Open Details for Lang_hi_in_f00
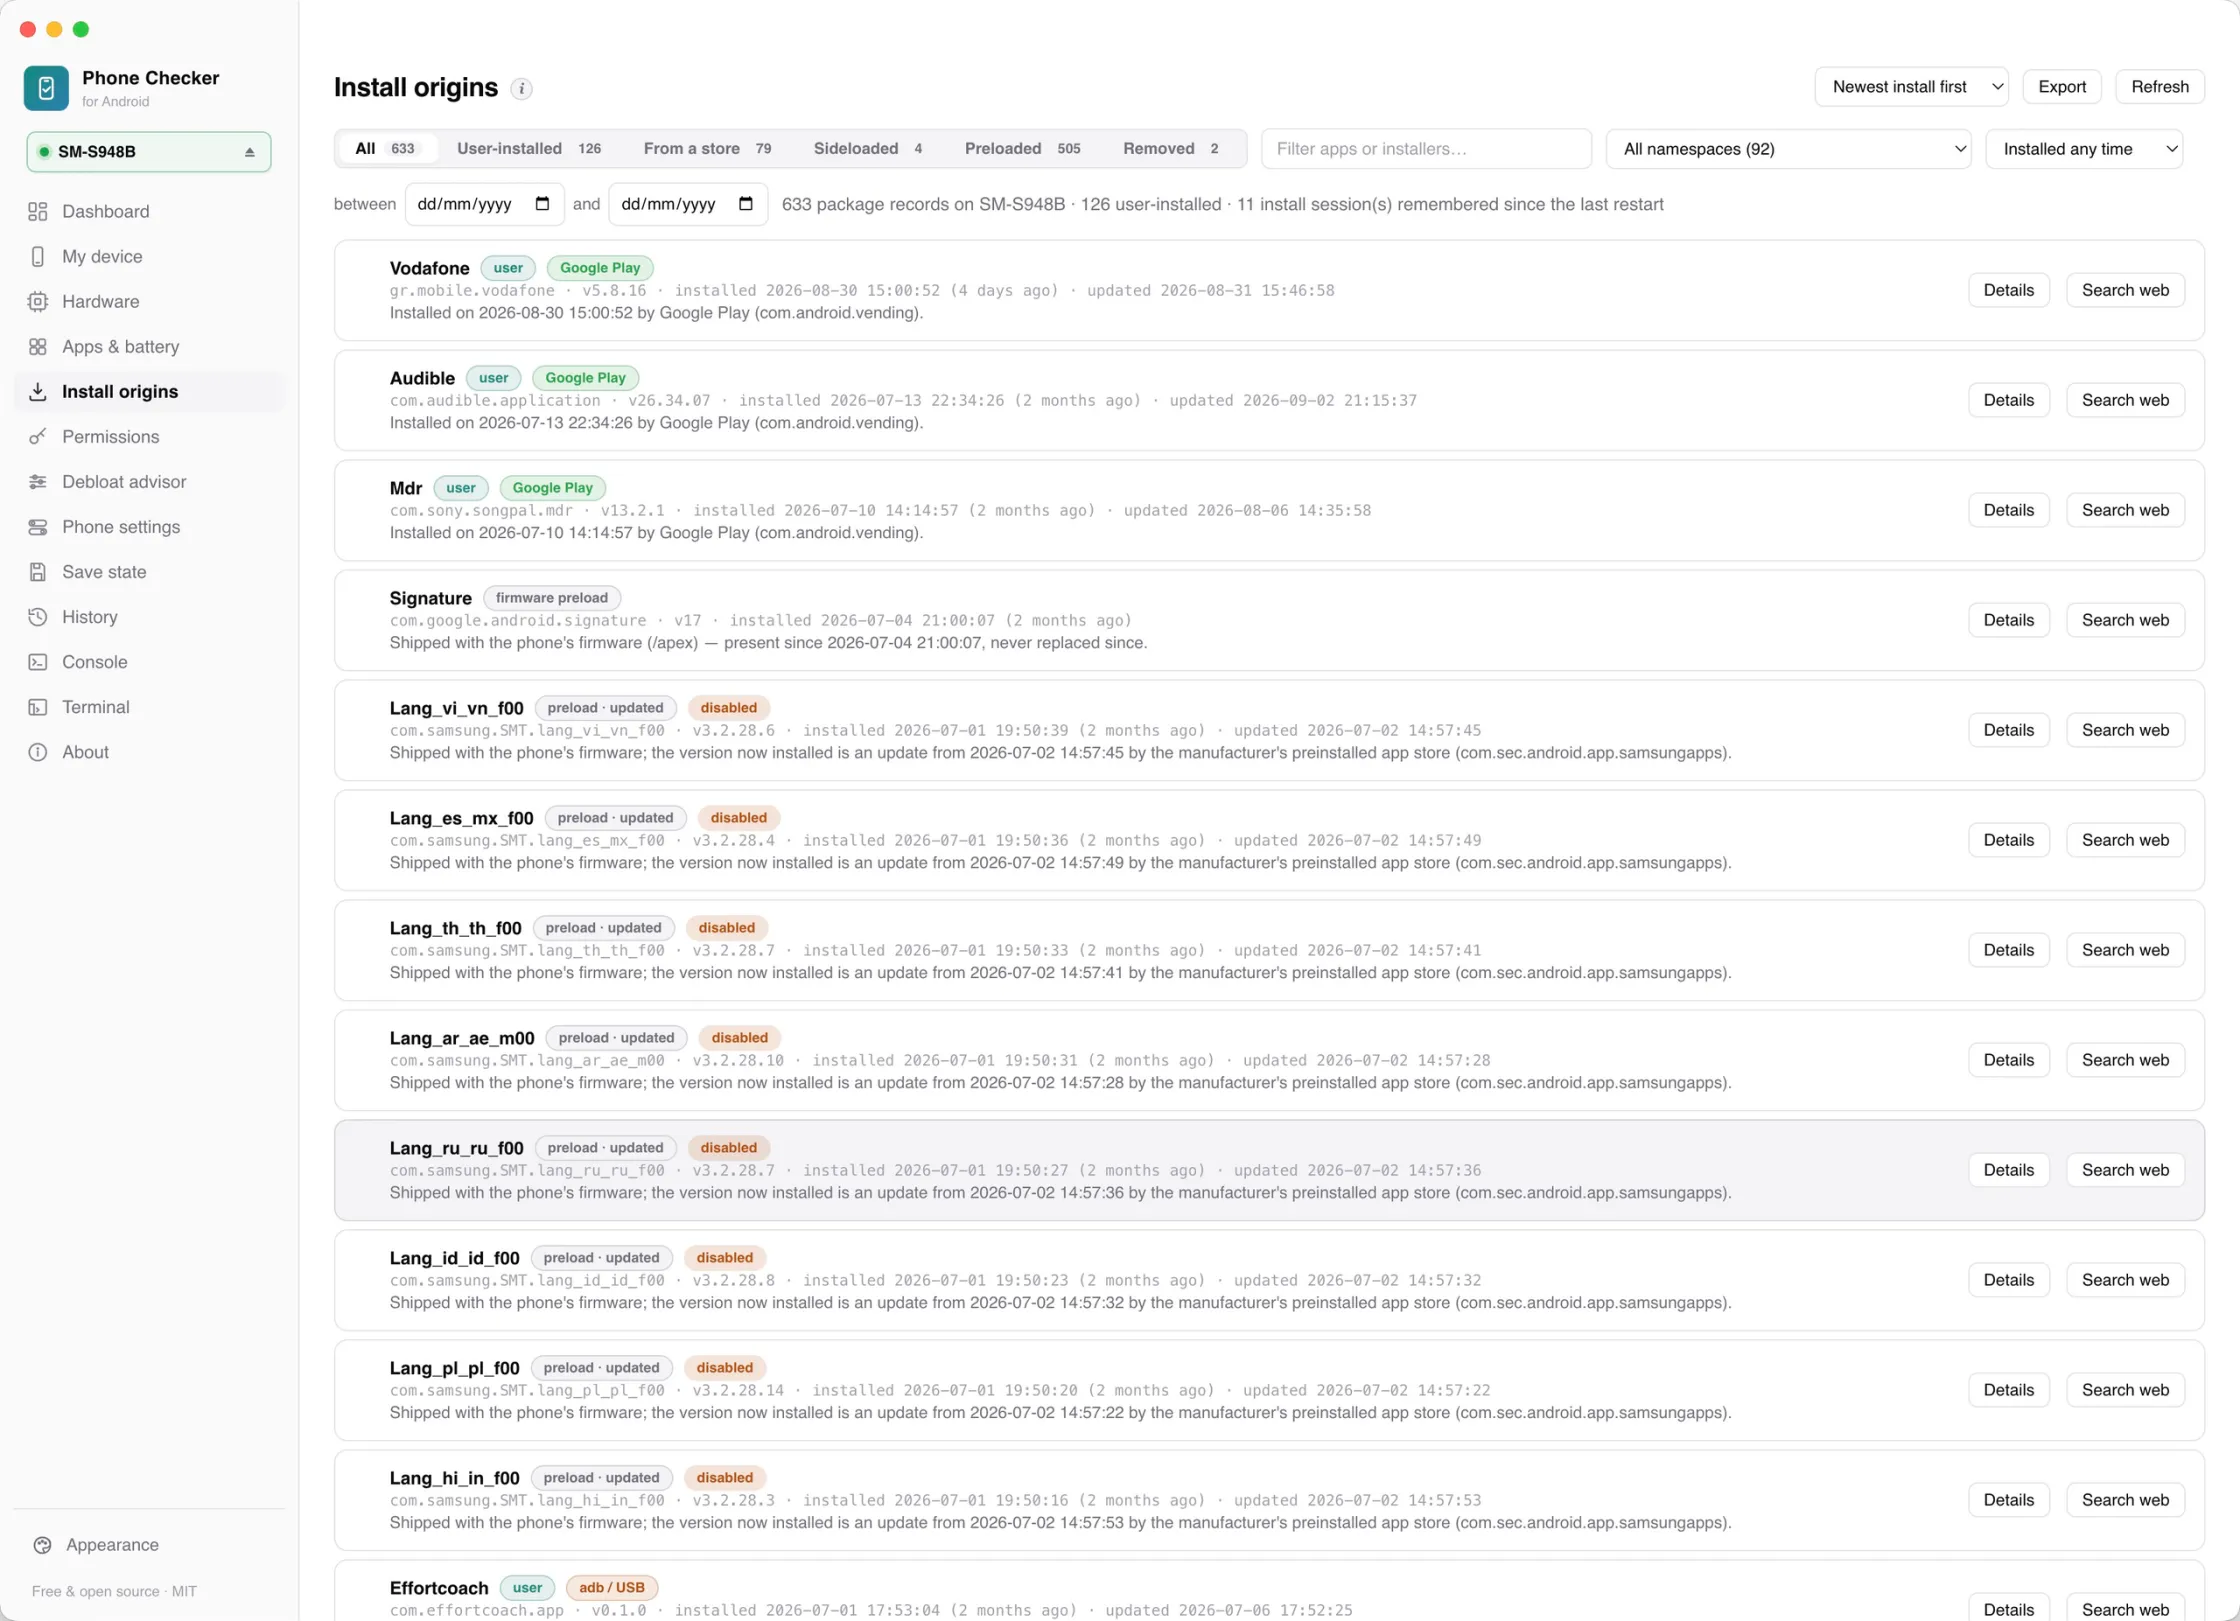The image size is (2240, 1621). (x=2008, y=1500)
